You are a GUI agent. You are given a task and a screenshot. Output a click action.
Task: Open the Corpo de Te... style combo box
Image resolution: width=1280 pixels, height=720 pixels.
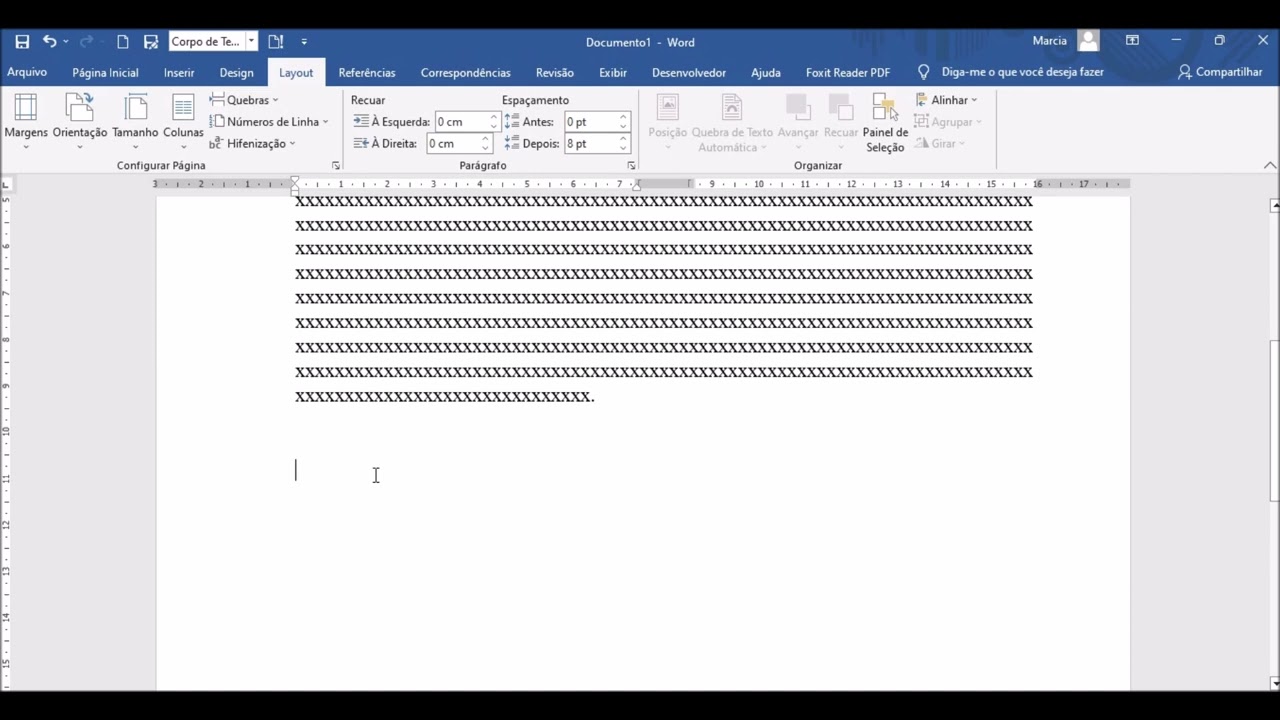213,42
